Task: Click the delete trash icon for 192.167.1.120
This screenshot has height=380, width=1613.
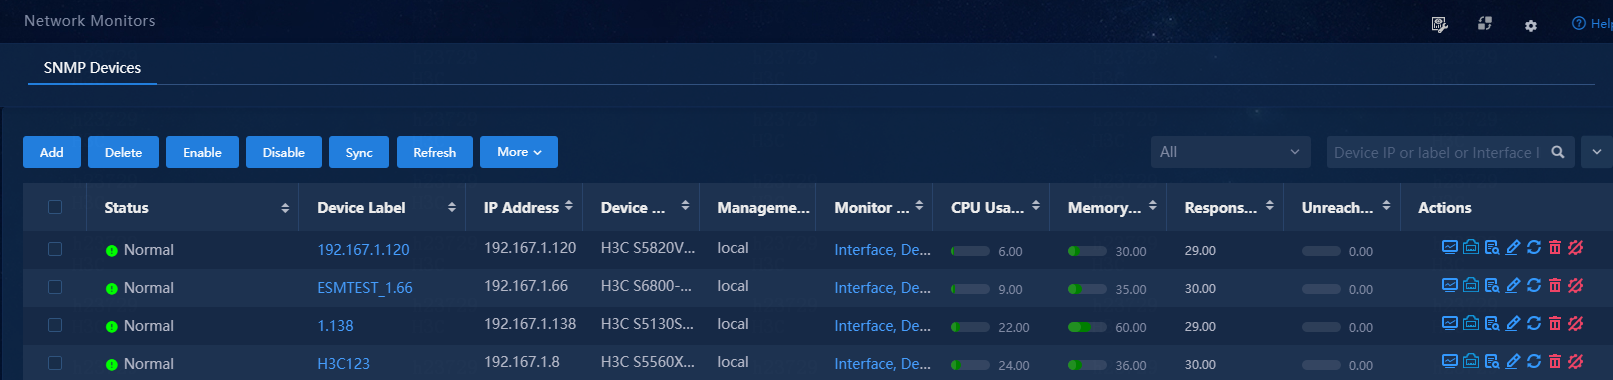Action: pyautogui.click(x=1554, y=247)
